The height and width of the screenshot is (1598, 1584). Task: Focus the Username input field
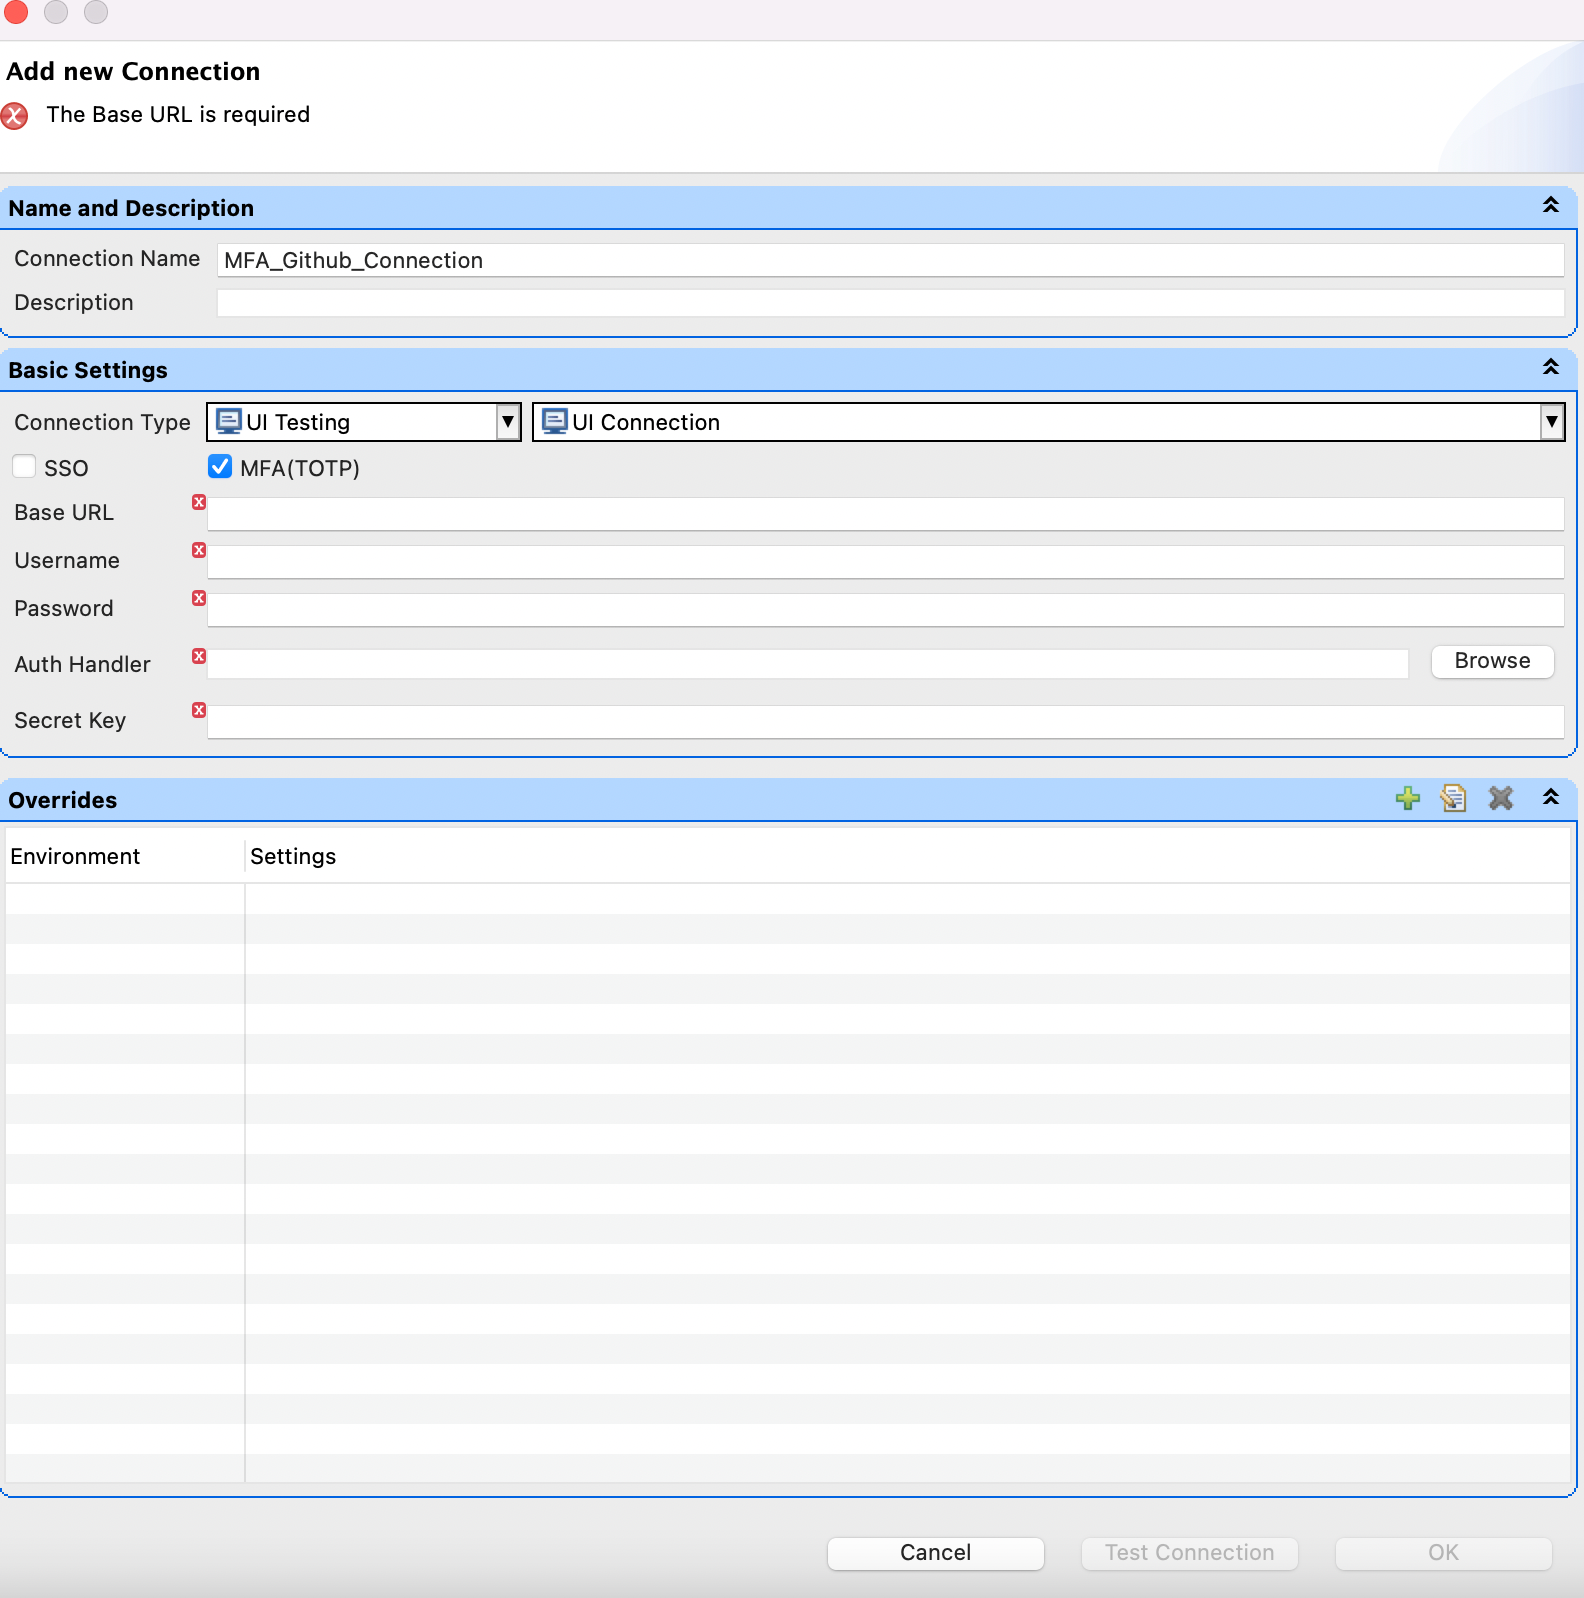[x=885, y=562]
